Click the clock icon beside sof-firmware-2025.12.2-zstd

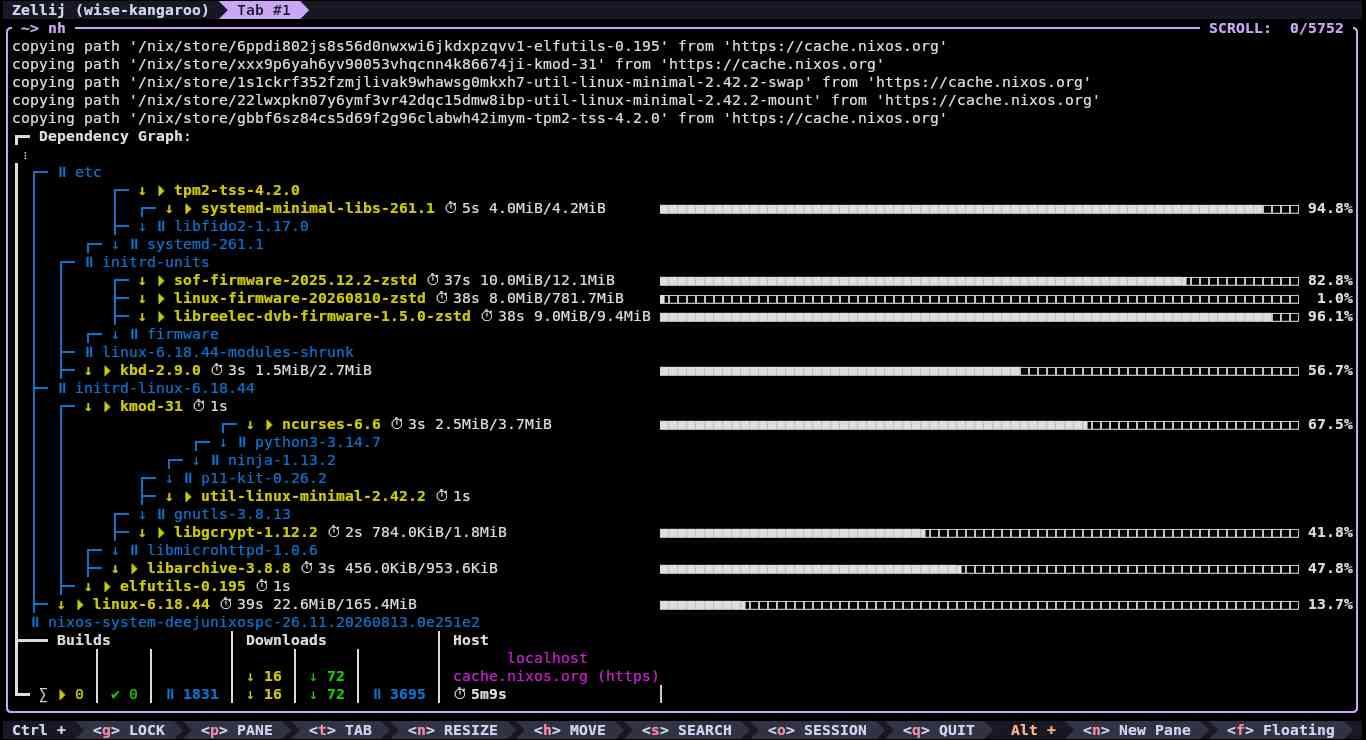(432, 280)
